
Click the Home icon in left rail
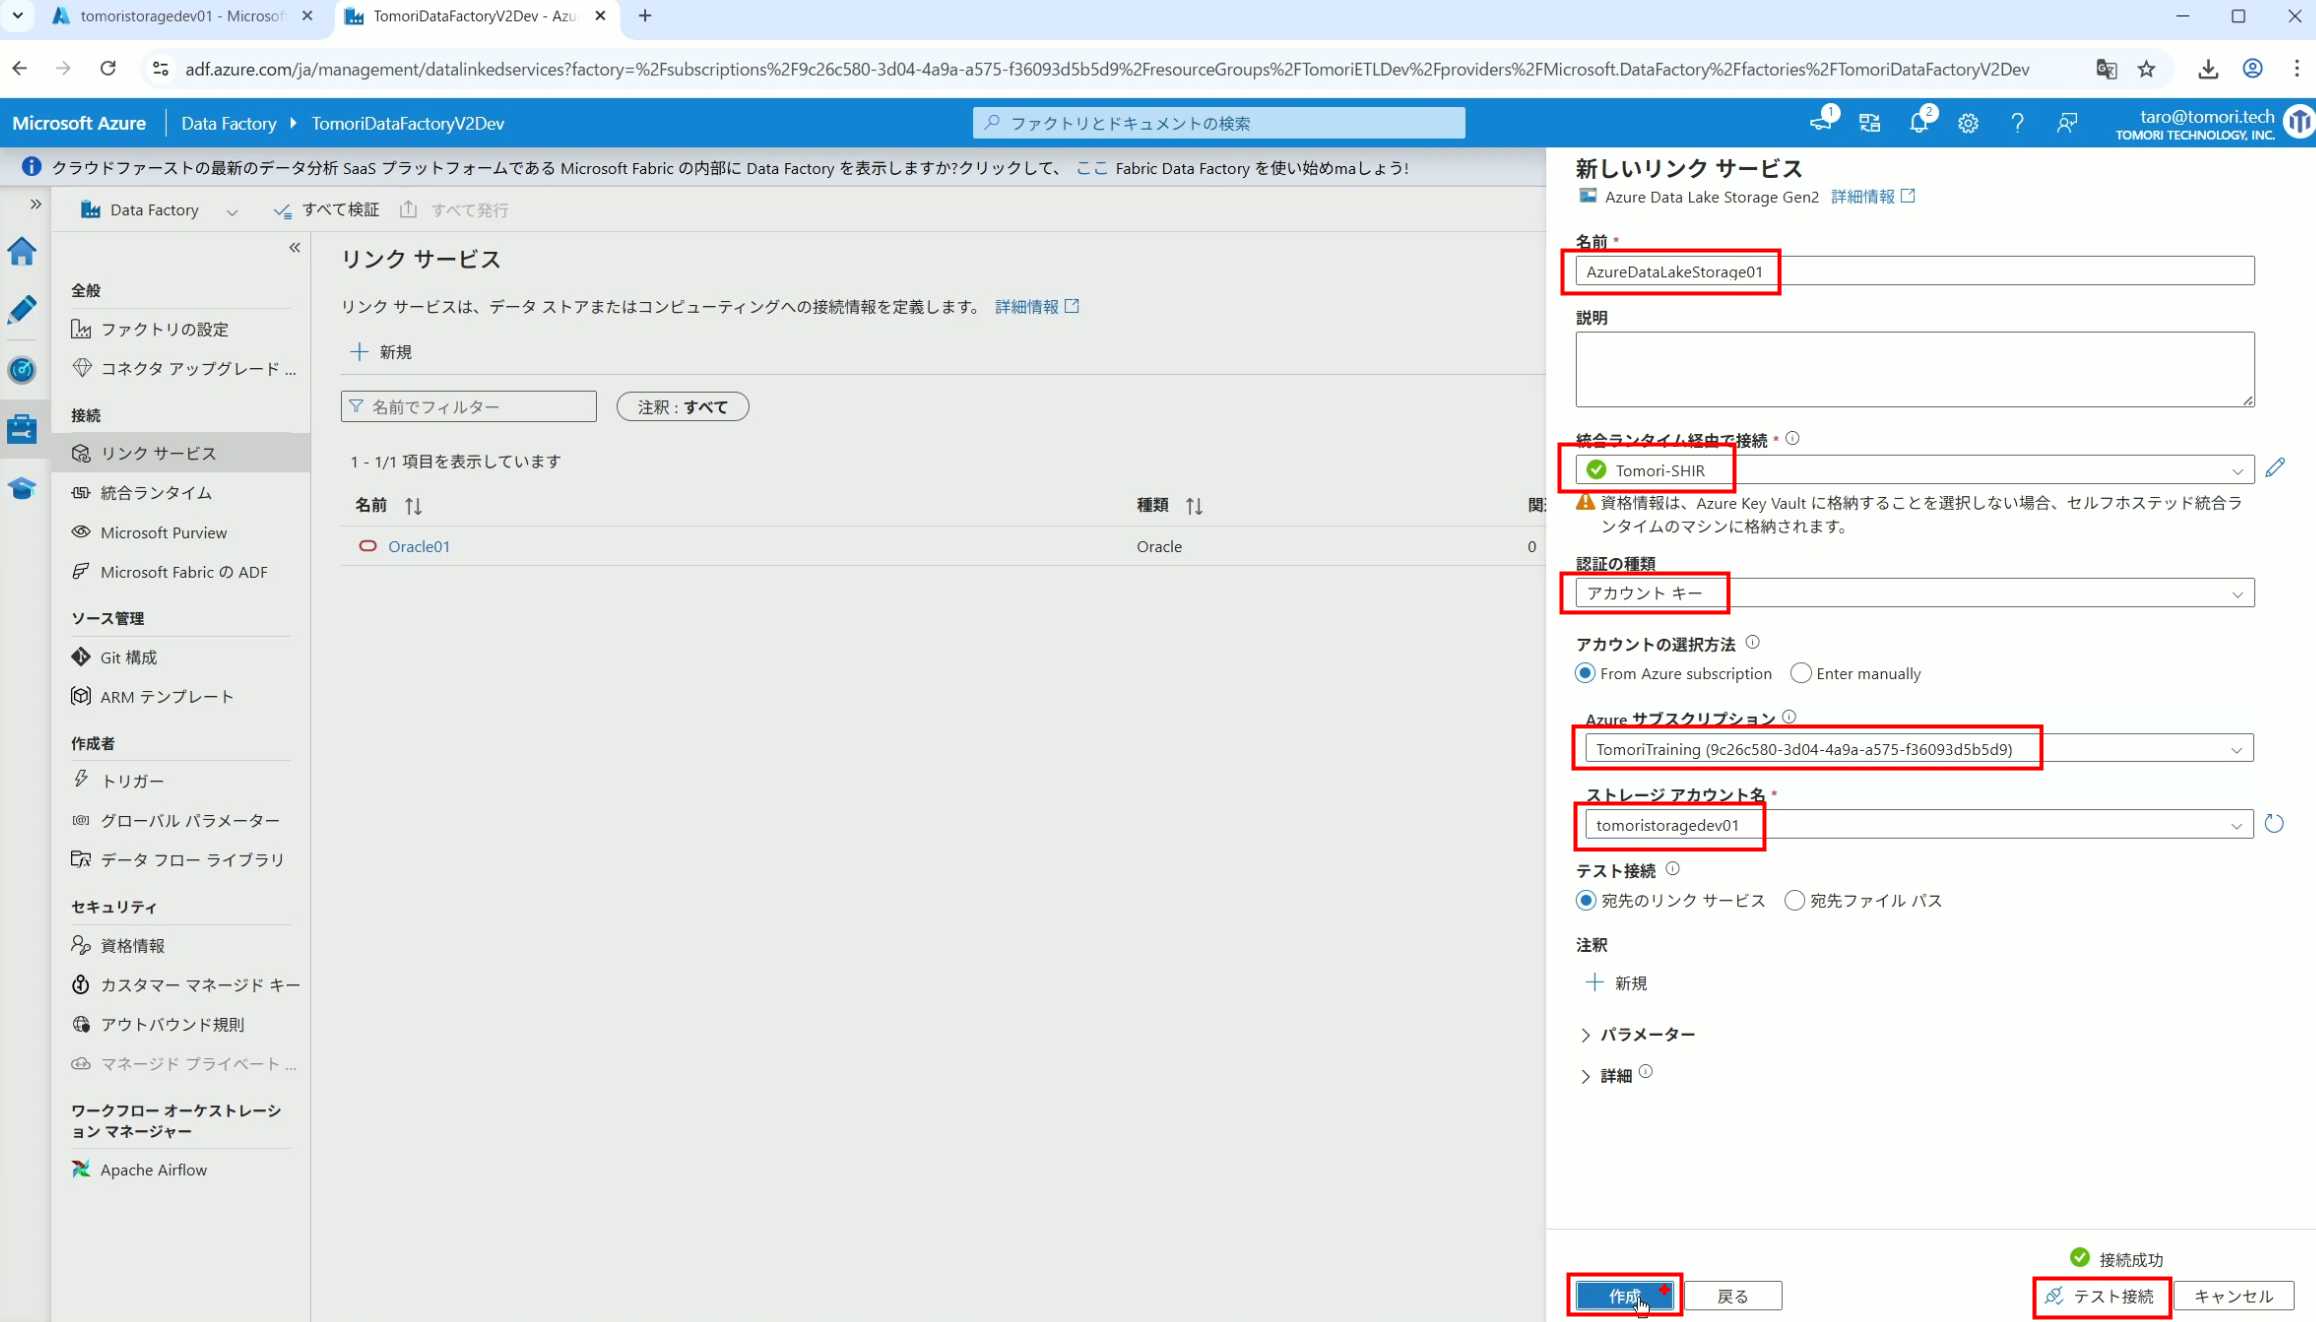(x=22, y=251)
